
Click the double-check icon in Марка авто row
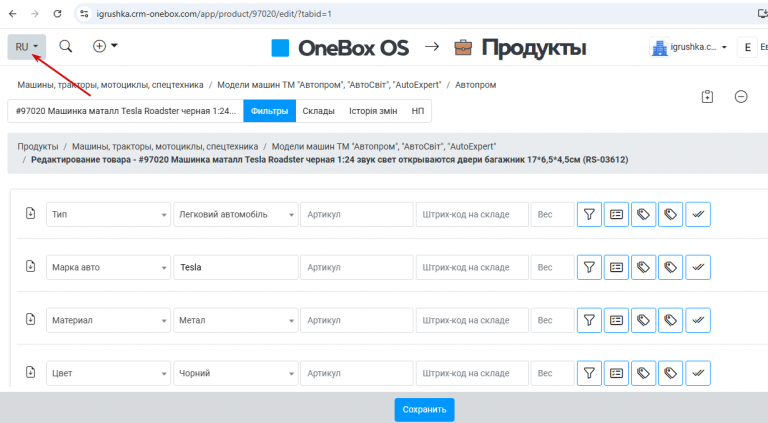point(698,267)
